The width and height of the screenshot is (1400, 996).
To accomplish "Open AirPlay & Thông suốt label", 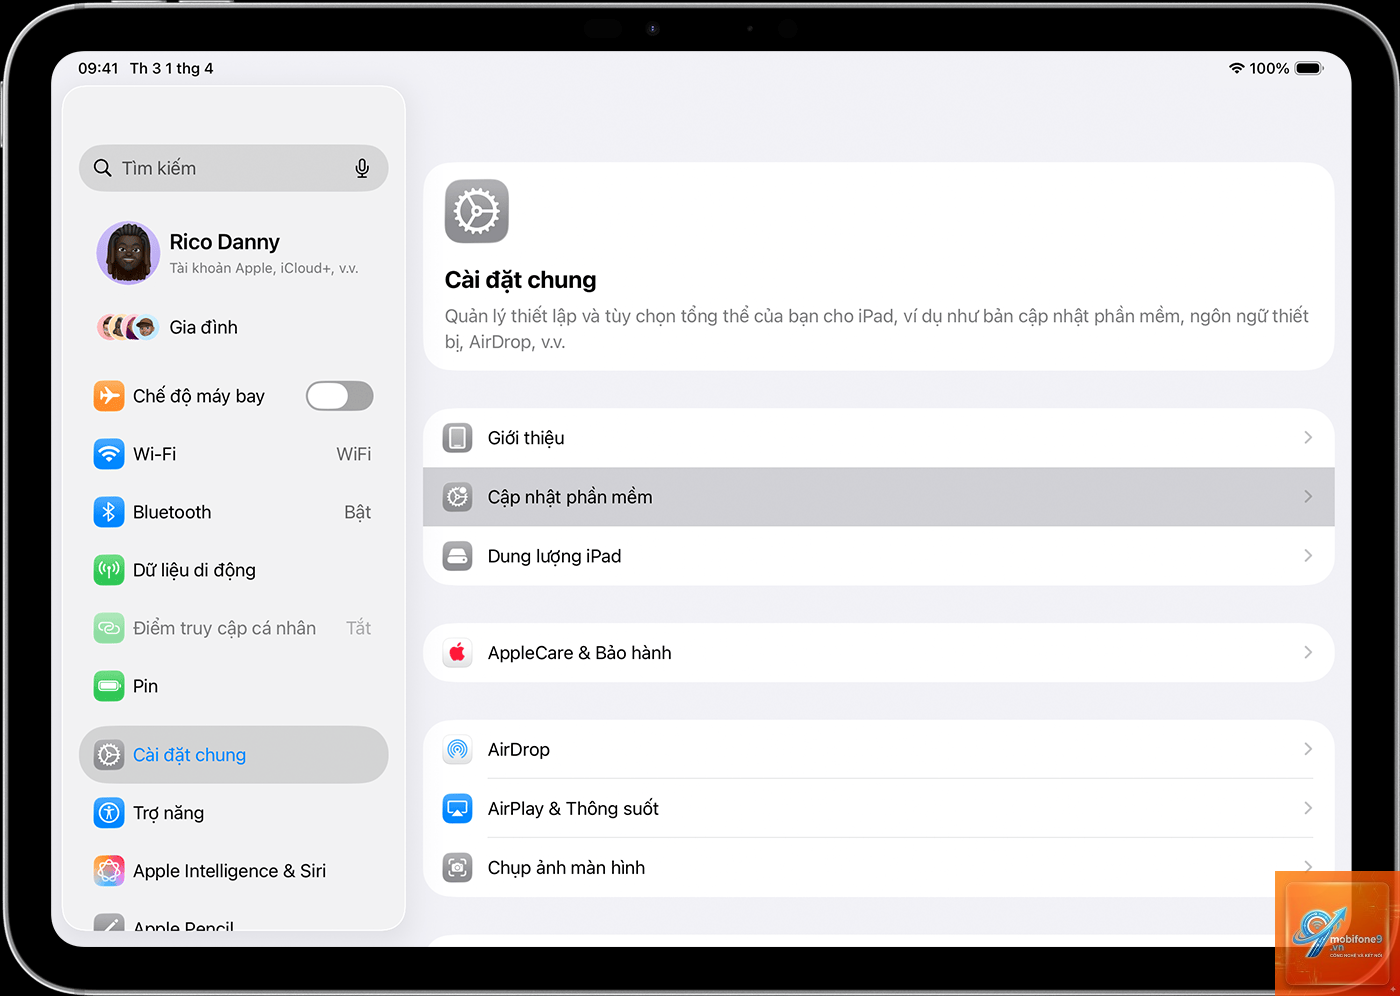I will click(573, 809).
